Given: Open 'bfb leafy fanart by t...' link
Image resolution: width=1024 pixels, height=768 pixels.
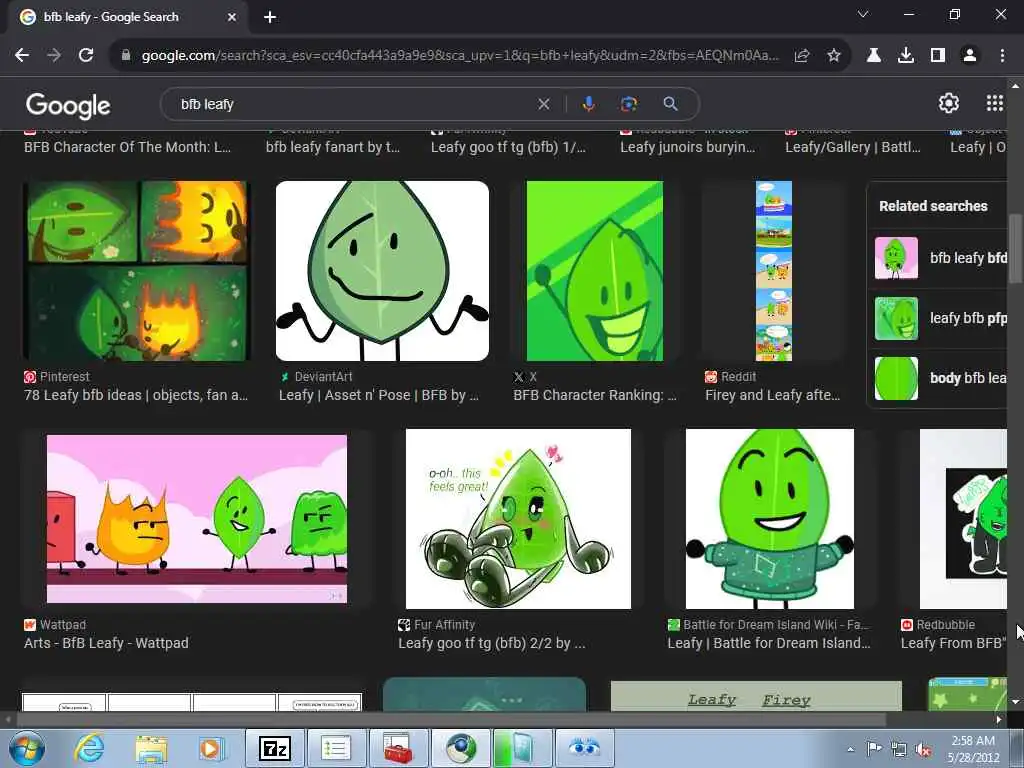Looking at the screenshot, I should point(333,147).
